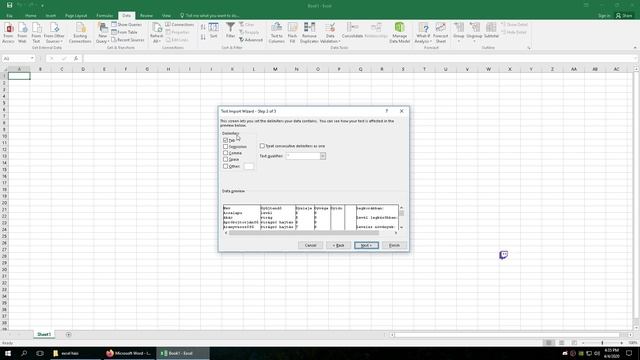Screen dimensions: 640x360
Task: Click the Next button in wizard
Action: pyautogui.click(x=366, y=245)
